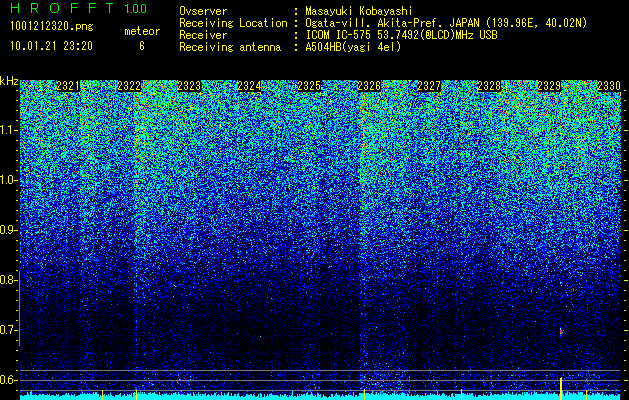Click the red meteor echo spot near 0.7 kHz
This screenshot has width=629, height=400.
pyautogui.click(x=561, y=332)
